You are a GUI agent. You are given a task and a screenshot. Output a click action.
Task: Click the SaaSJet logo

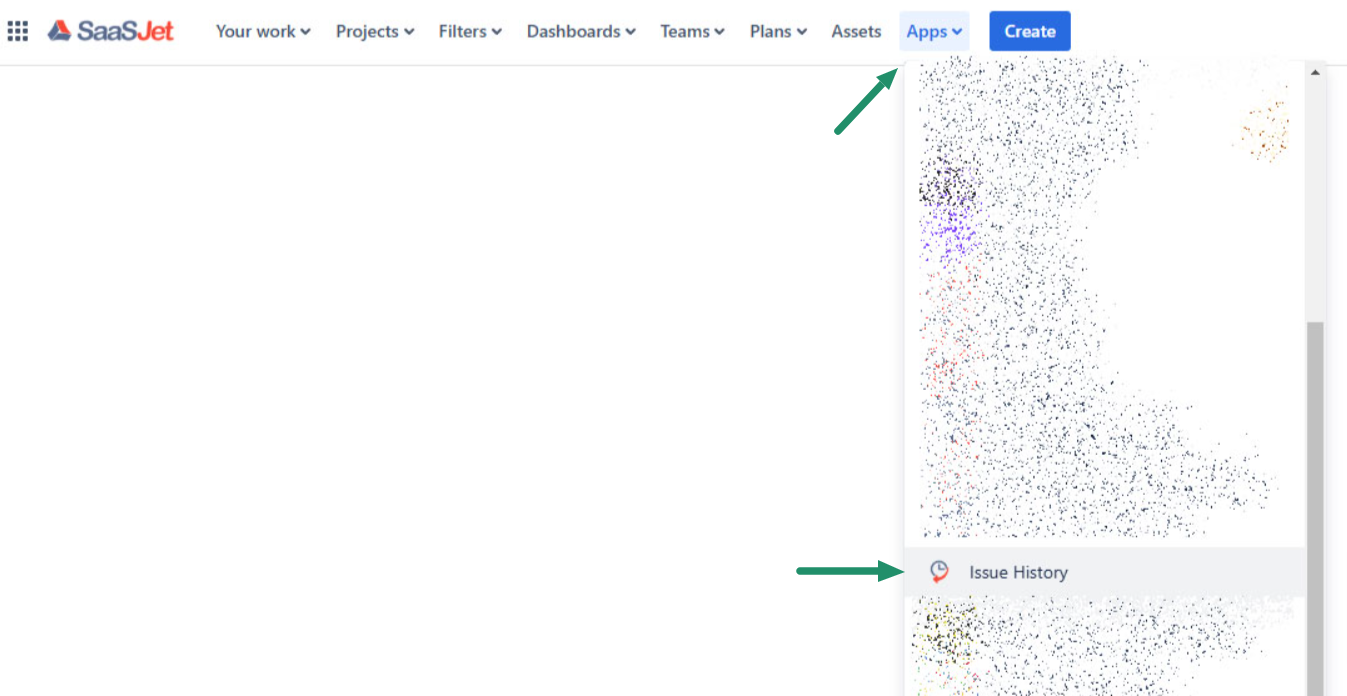pyautogui.click(x=111, y=31)
